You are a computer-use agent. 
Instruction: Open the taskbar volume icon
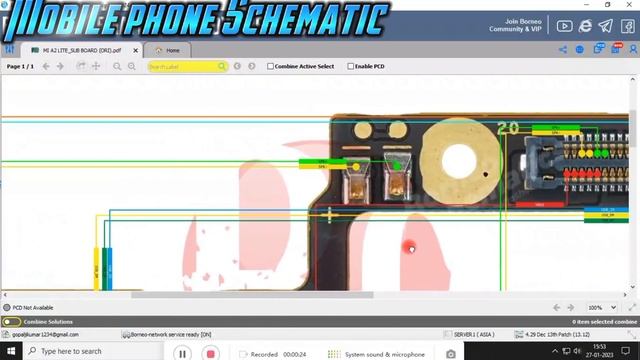577,351
